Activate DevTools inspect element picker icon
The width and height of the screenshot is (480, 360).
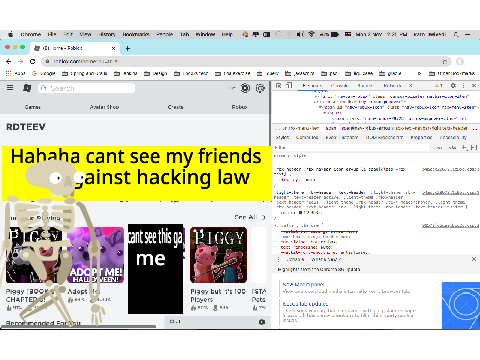279,86
